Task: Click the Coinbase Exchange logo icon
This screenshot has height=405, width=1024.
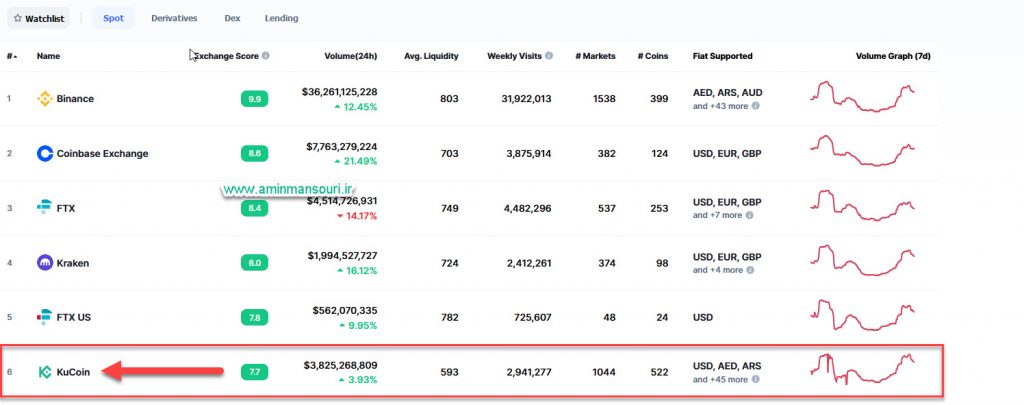Action: pyautogui.click(x=44, y=154)
